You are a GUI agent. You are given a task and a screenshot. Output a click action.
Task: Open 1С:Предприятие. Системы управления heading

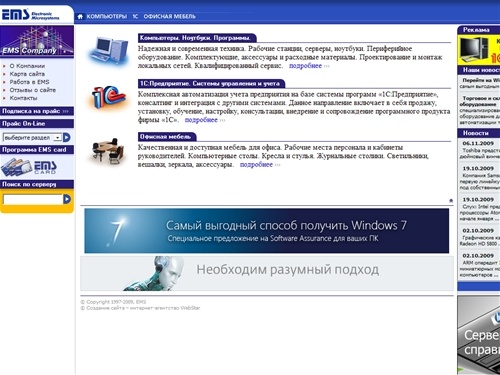pyautogui.click(x=211, y=83)
